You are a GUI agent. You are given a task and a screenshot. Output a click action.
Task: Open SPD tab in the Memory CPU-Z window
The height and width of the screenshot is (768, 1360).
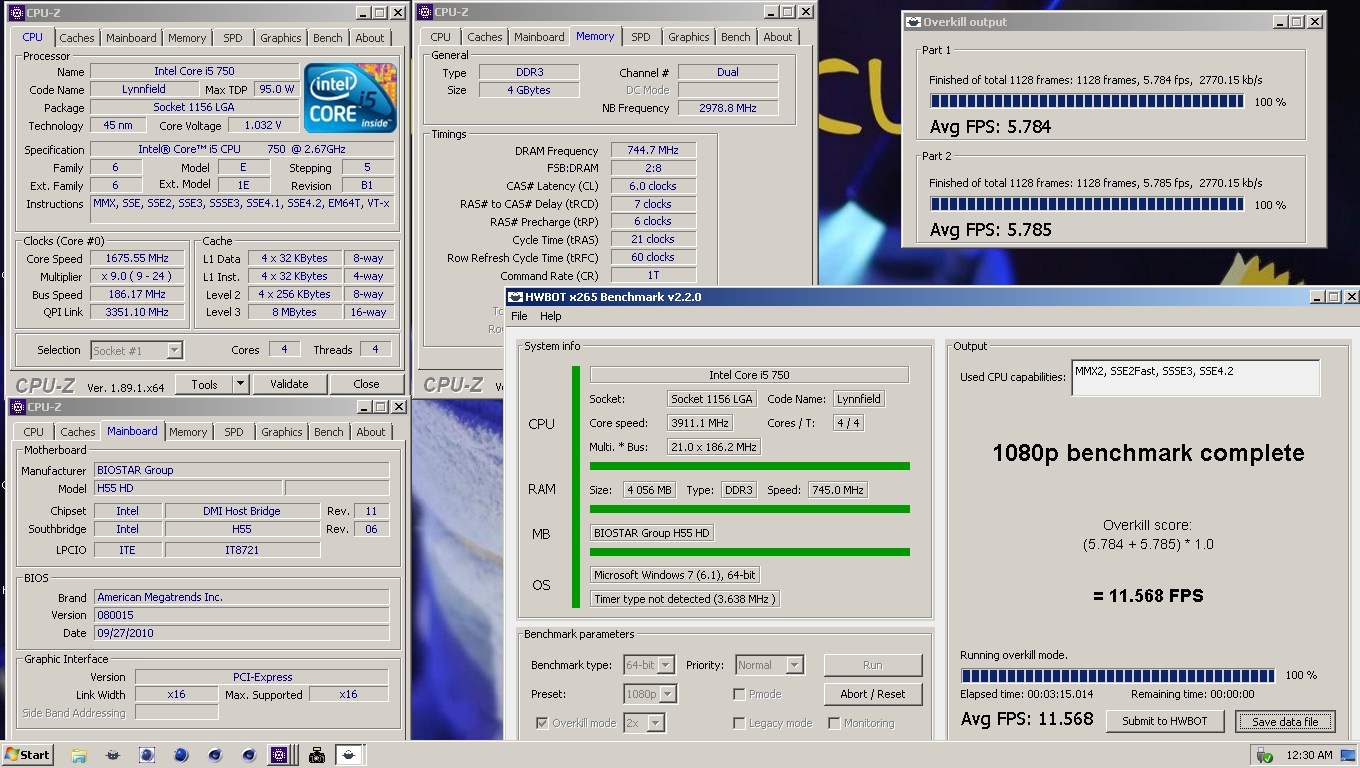pos(641,37)
